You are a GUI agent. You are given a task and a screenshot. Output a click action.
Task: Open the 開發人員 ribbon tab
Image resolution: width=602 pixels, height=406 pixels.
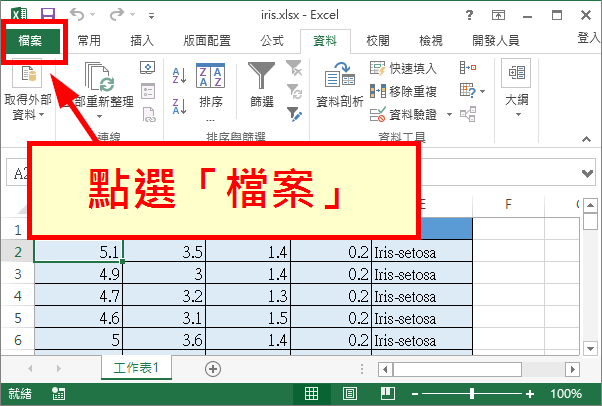click(x=496, y=40)
